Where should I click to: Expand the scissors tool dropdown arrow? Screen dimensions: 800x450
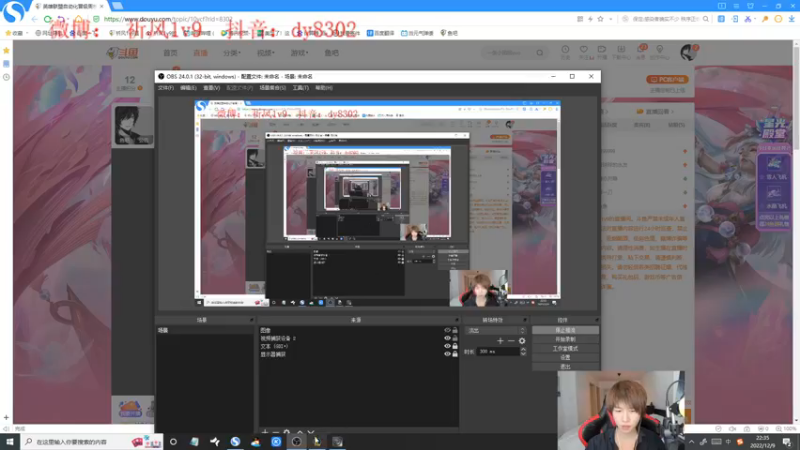[755, 19]
